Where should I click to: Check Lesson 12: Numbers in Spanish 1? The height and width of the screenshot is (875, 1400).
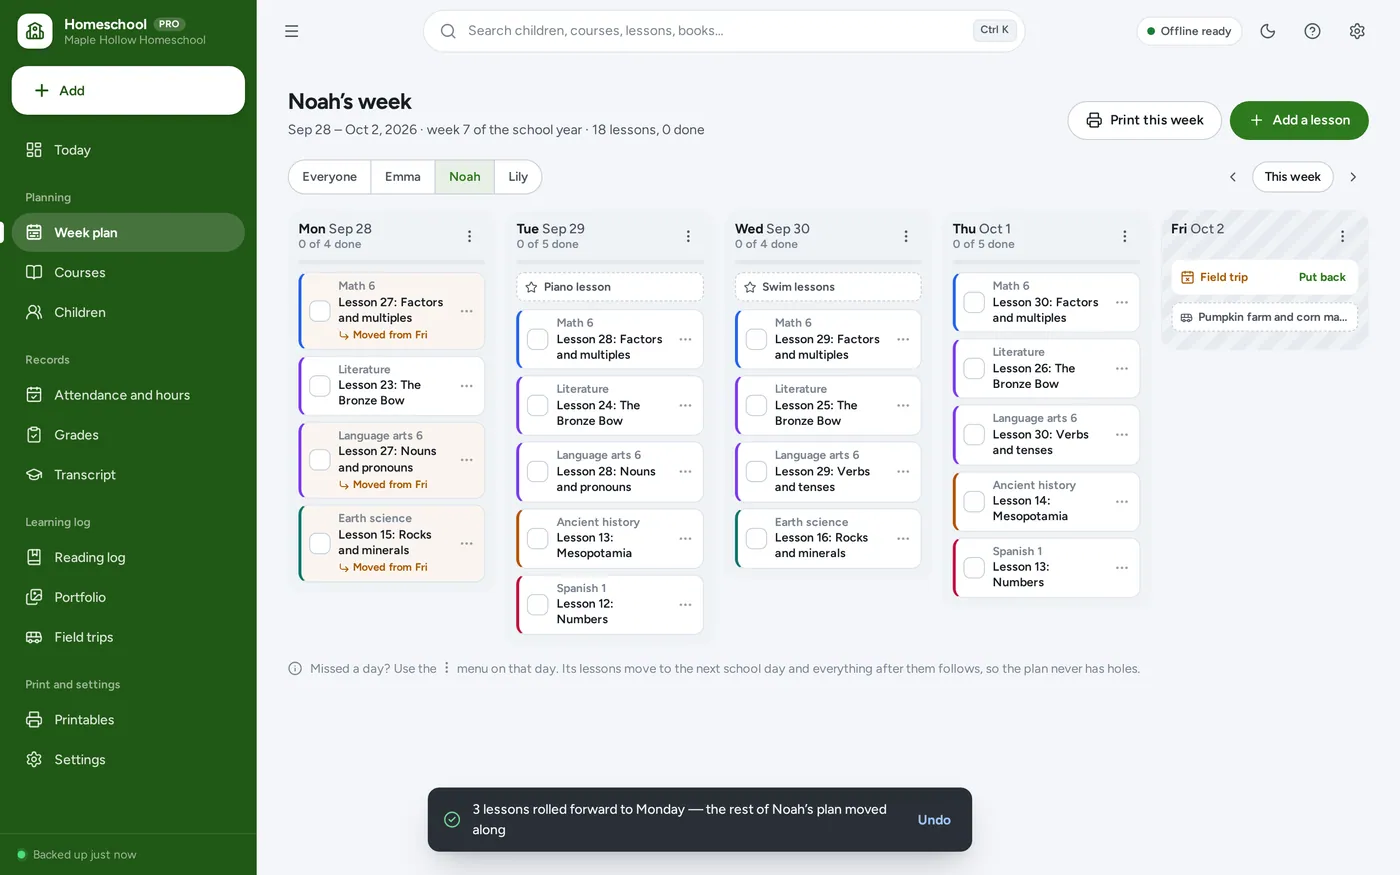click(x=538, y=604)
